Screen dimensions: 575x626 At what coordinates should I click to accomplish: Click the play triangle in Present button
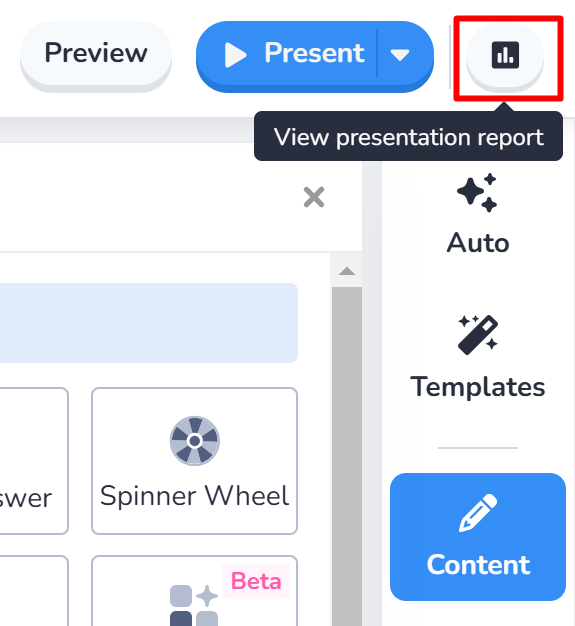(x=236, y=55)
